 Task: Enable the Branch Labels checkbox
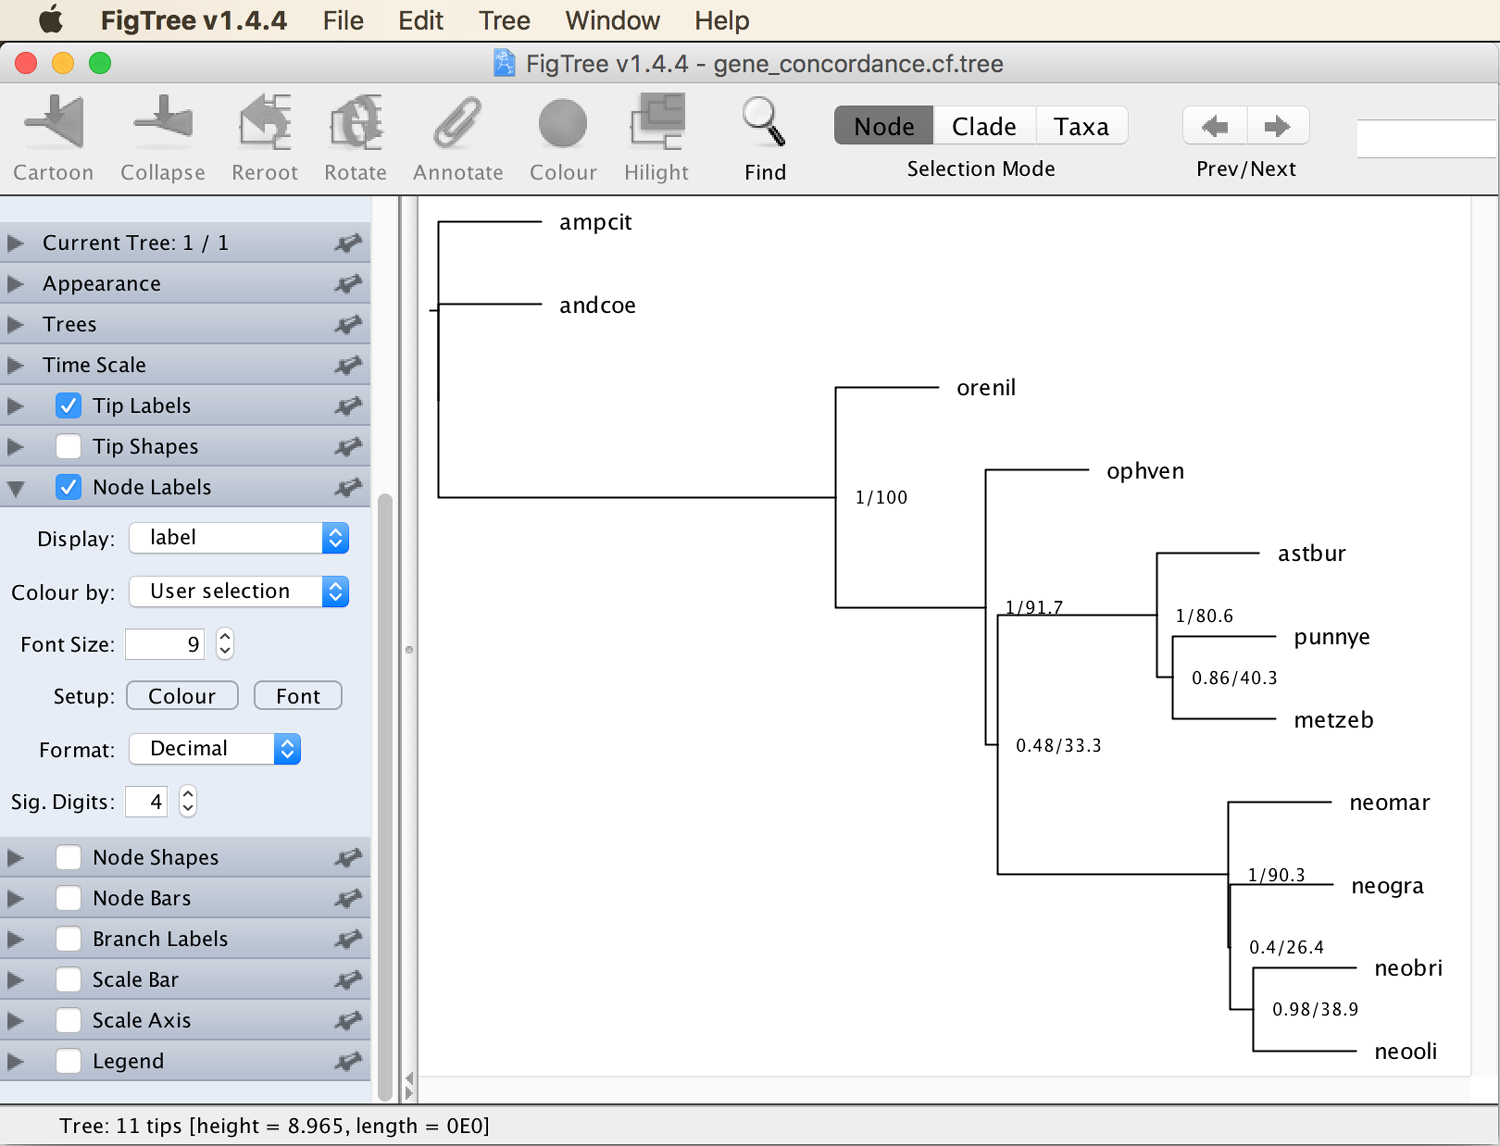point(68,939)
